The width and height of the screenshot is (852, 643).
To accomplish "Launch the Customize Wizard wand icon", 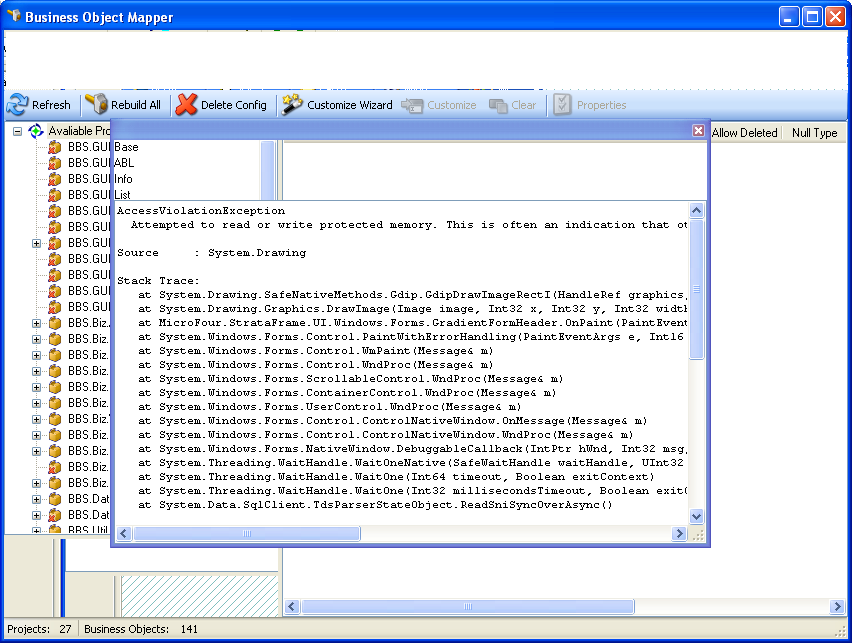I will (292, 105).
